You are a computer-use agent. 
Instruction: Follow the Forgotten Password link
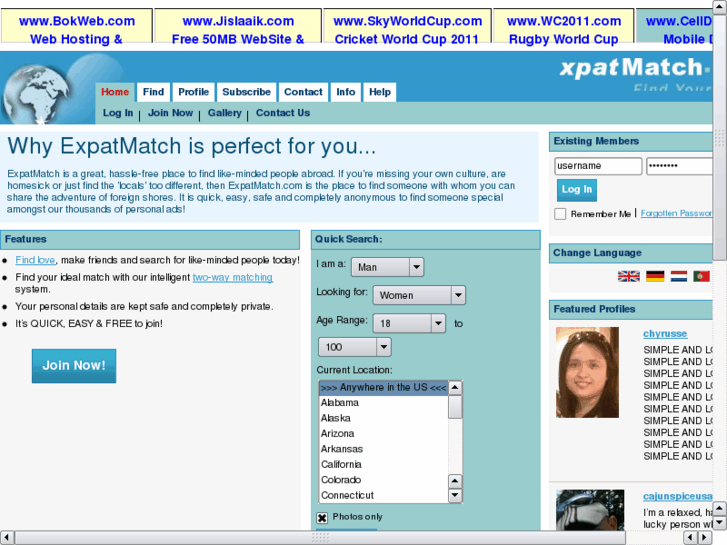pyautogui.click(x=676, y=213)
